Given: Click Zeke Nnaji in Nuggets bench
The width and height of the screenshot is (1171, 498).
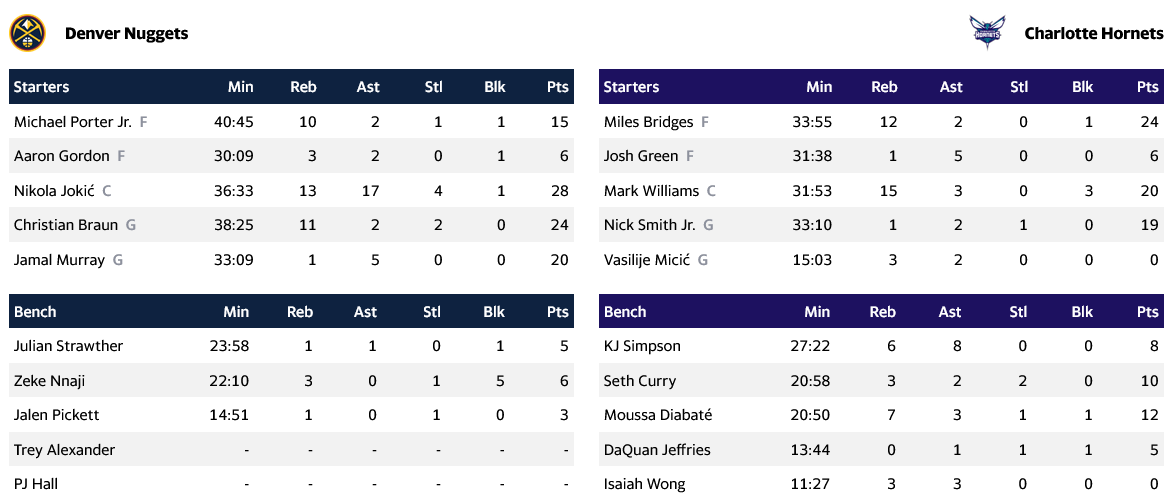Looking at the screenshot, I should (50, 381).
